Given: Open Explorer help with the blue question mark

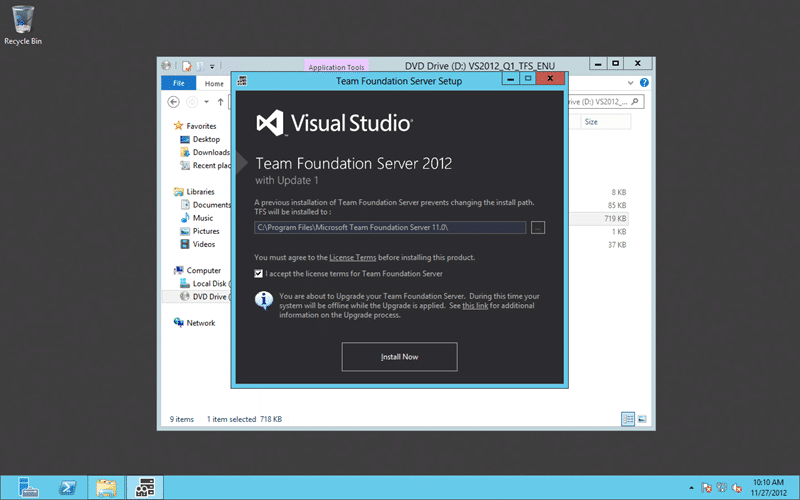Looking at the screenshot, I should pos(644,83).
